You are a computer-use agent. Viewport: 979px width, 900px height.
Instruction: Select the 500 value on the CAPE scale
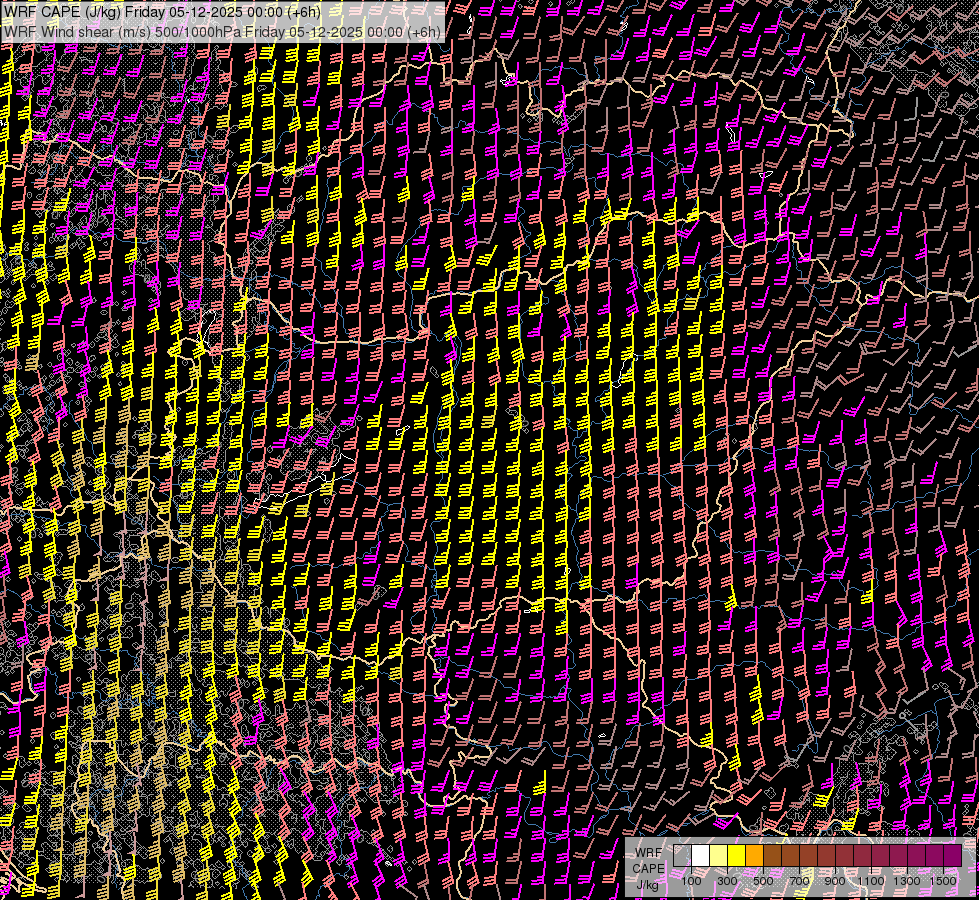click(763, 881)
